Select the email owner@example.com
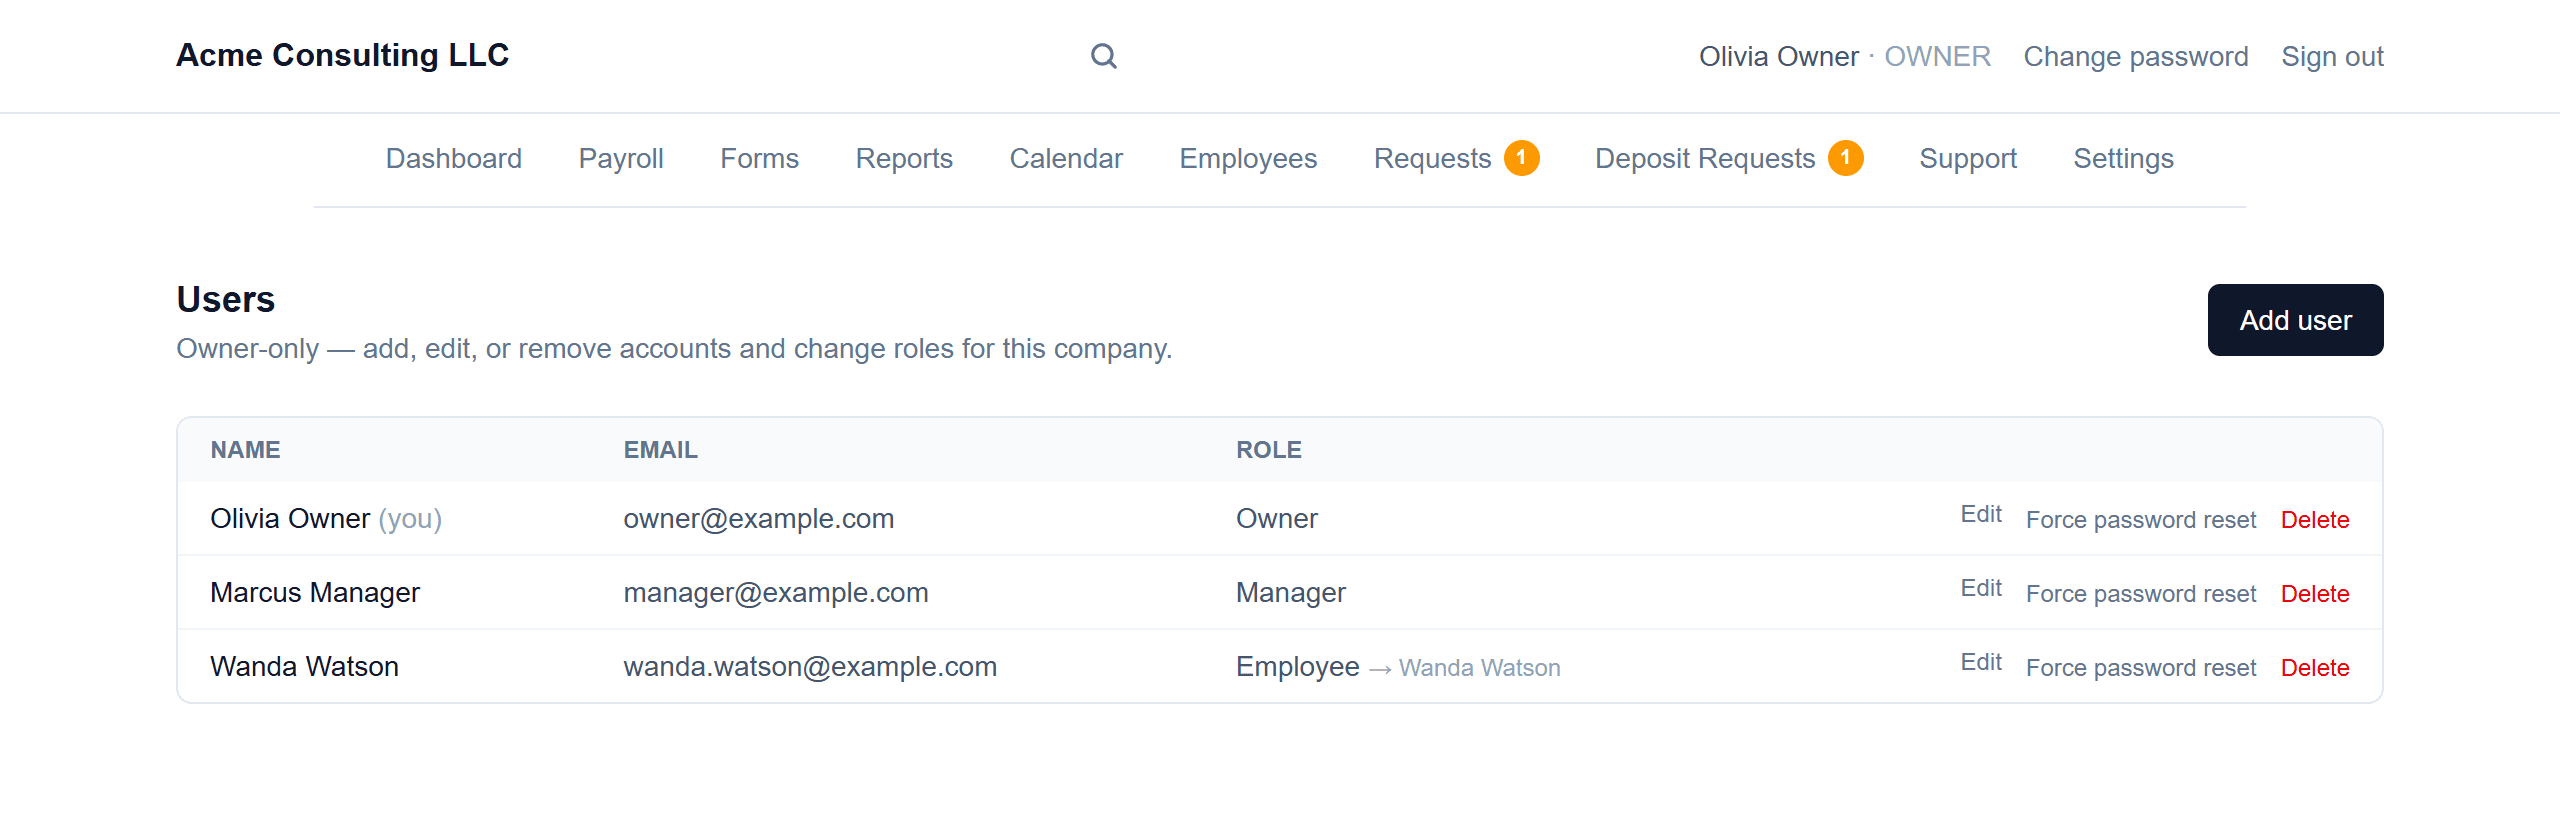The image size is (2560, 840). click(759, 519)
